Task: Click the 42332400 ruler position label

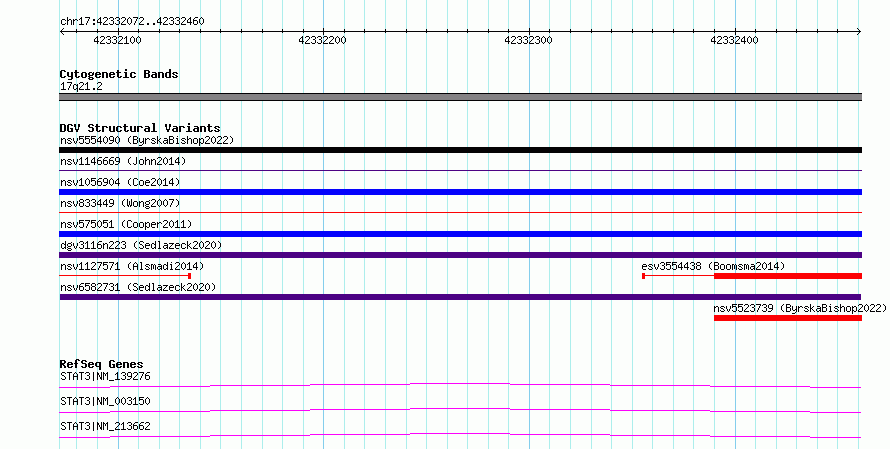Action: pos(734,40)
